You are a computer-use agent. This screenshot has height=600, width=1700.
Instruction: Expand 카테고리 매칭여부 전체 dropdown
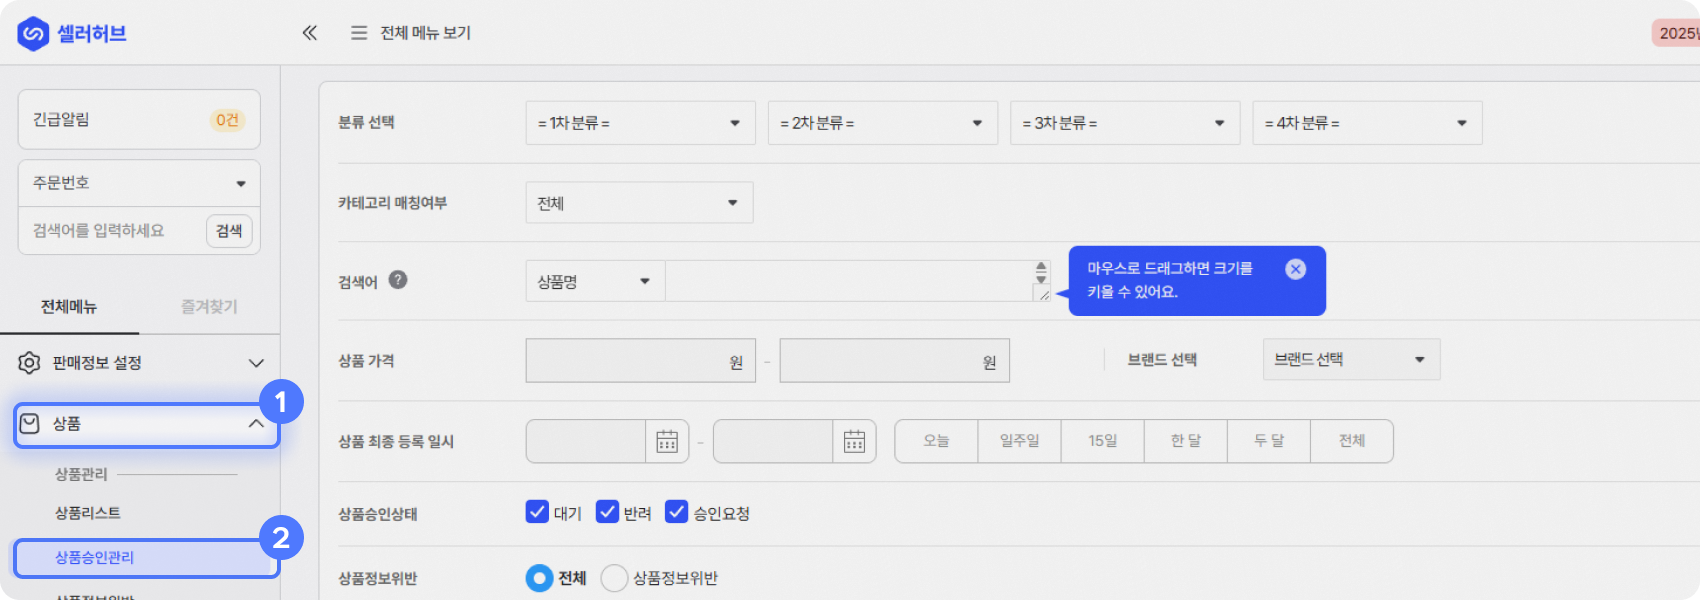click(639, 203)
